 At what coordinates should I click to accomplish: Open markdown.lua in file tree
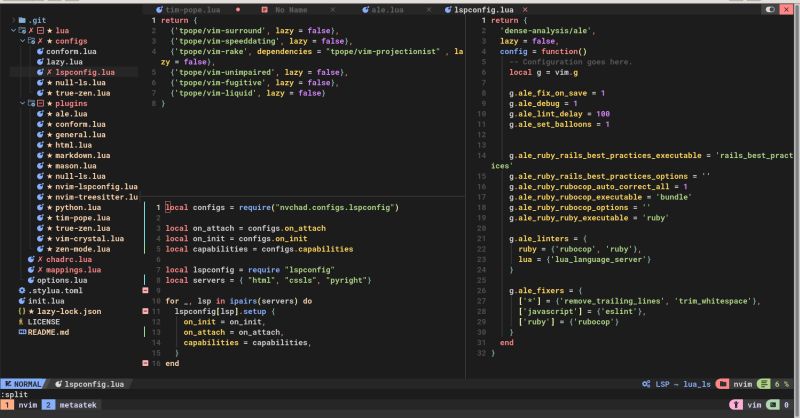[x=83, y=155]
